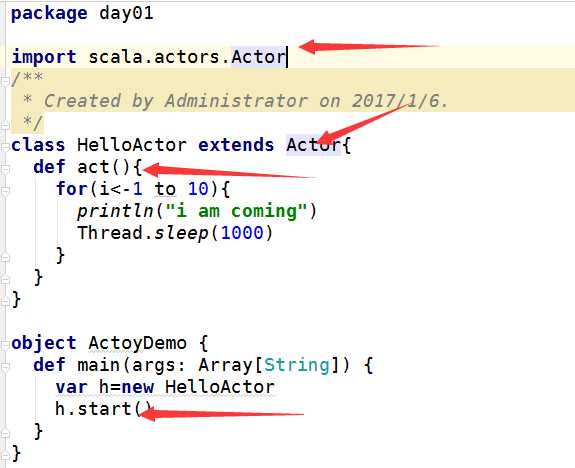575x468 pixels.
Task: Click the 'new' keyword
Action: (138, 387)
